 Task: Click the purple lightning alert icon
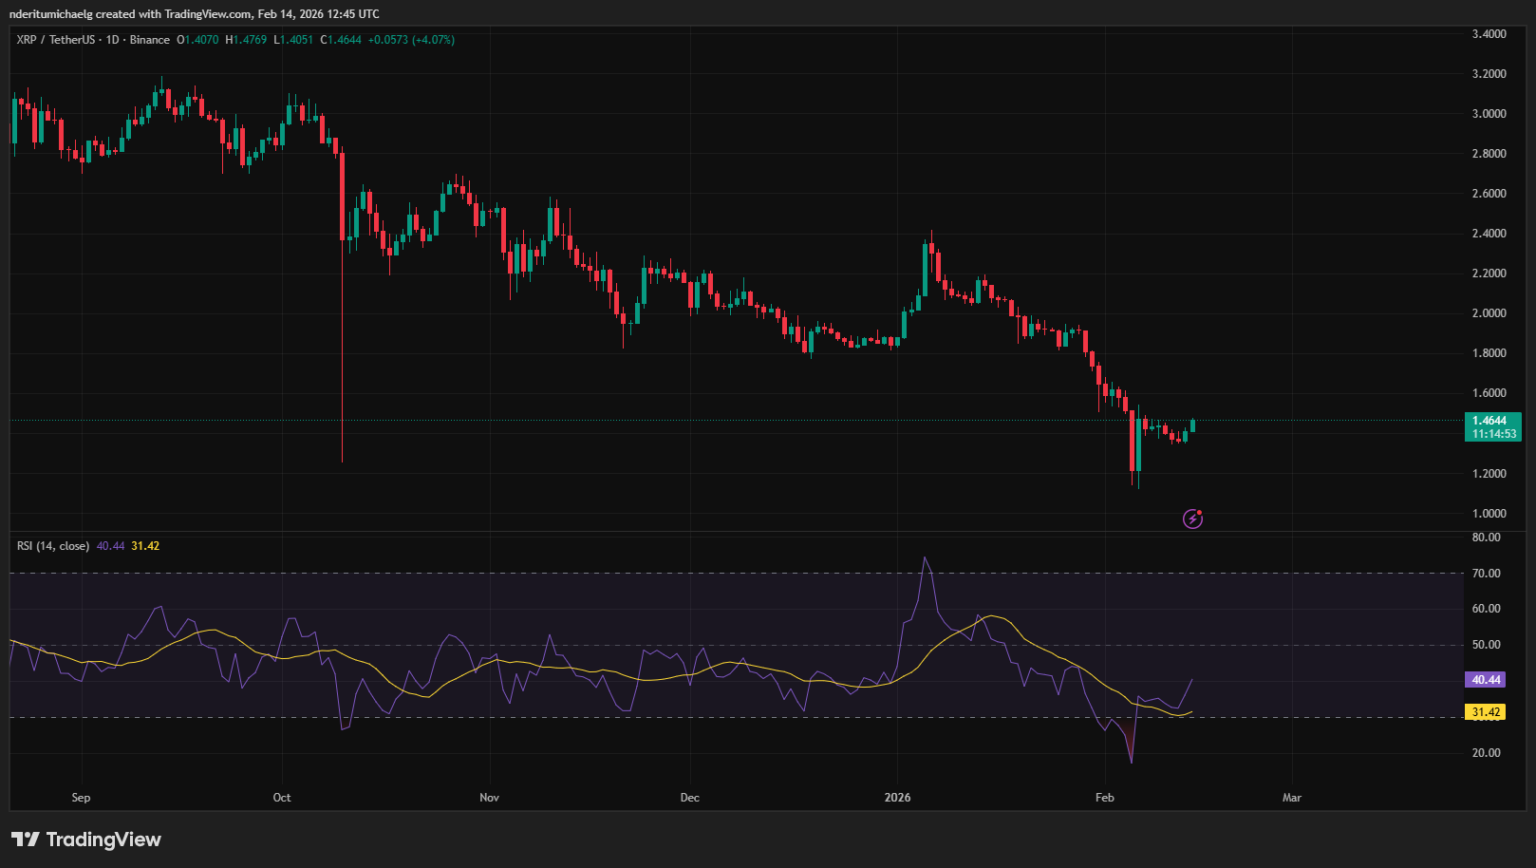click(x=1192, y=518)
